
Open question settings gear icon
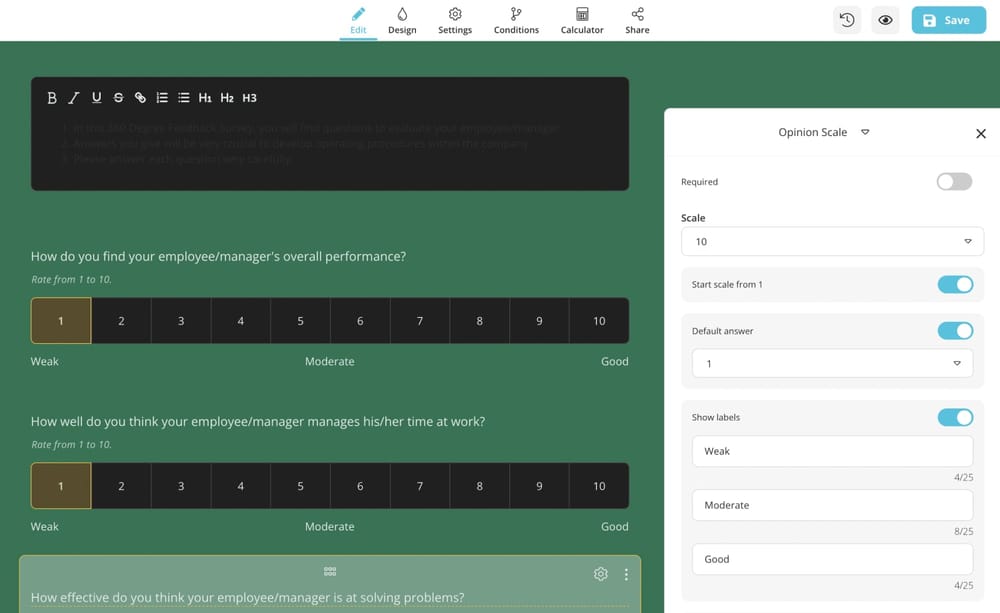click(x=600, y=574)
